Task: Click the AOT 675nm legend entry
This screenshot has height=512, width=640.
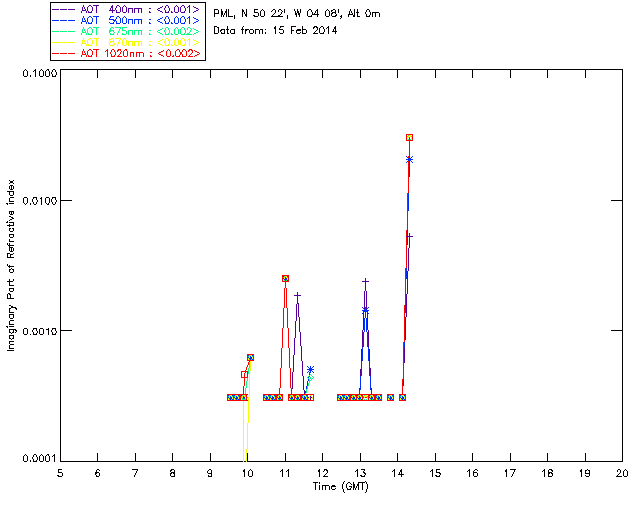Action: tap(127, 31)
